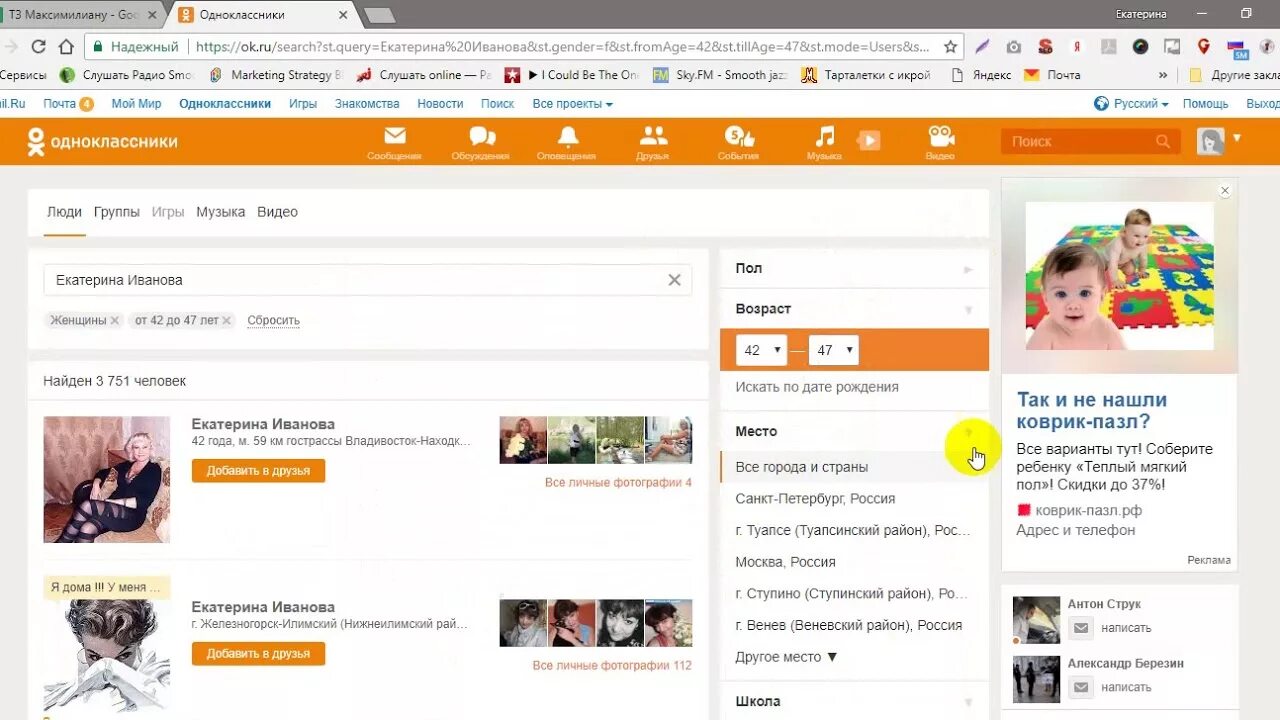Screen dimensions: 1280x720
Task: Switch to the Группы tab
Action: coord(117,212)
